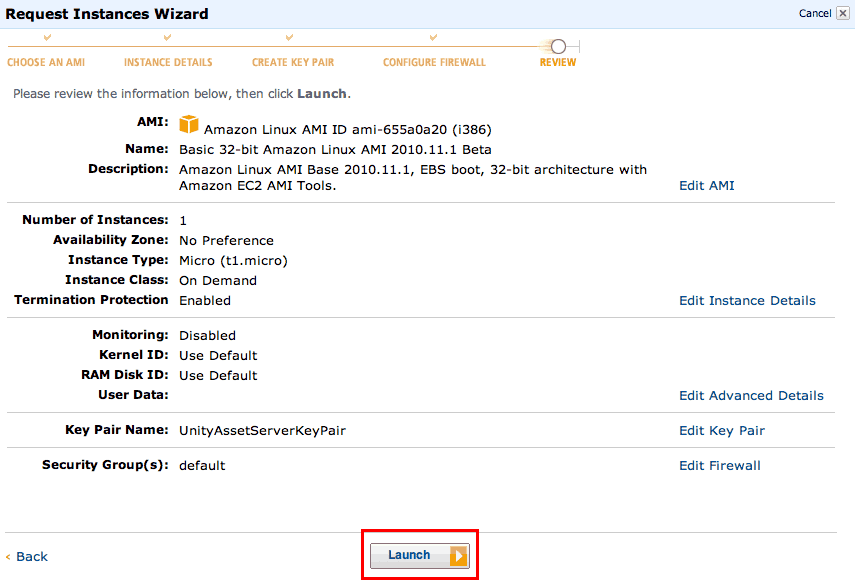Open the Edit AMI link
The image size is (855, 580).
[706, 186]
